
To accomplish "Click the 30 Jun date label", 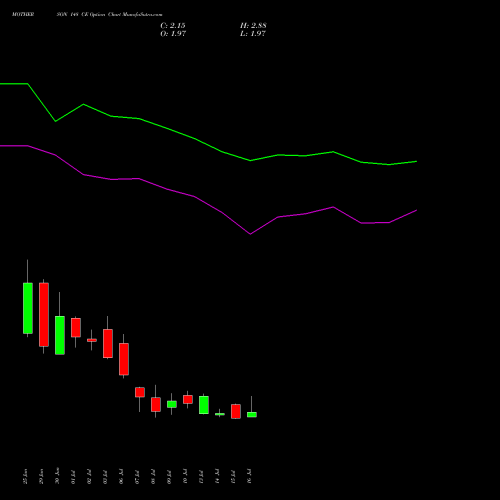I will click(57, 476).
